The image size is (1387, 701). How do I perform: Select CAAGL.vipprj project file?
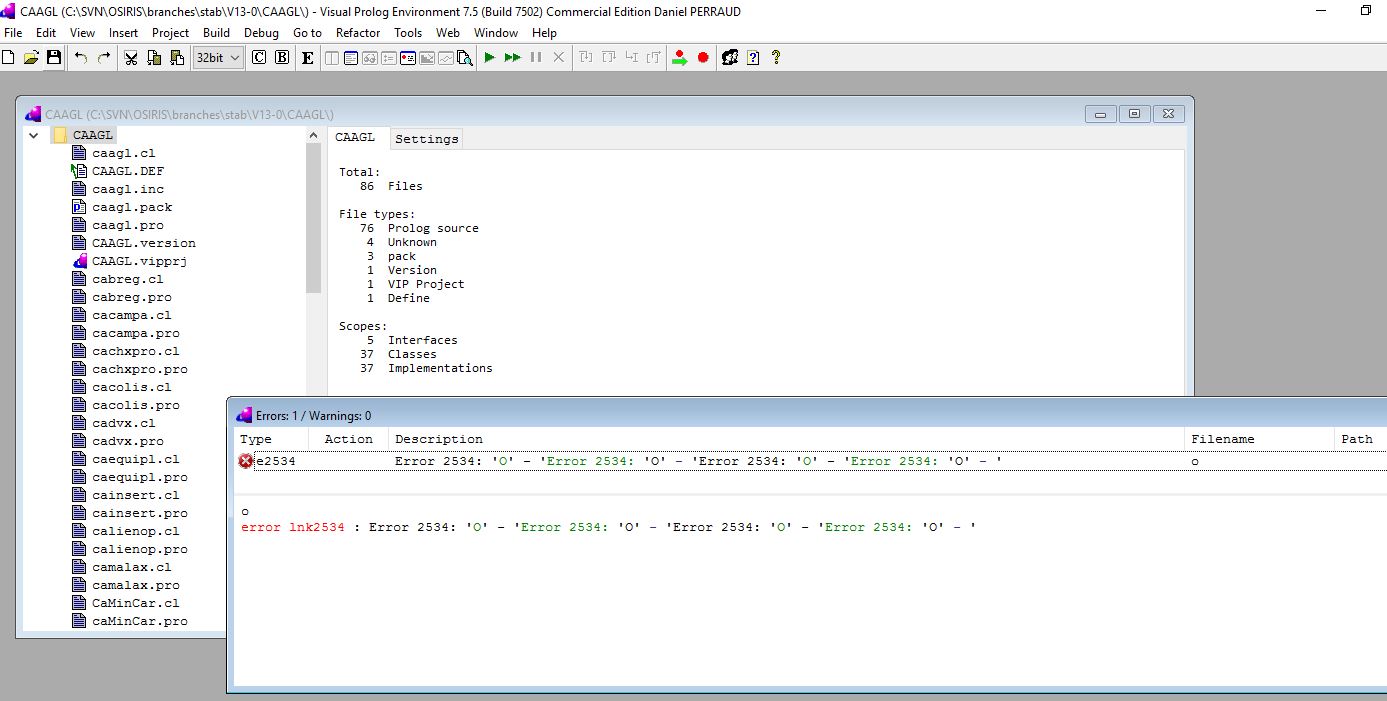[139, 261]
